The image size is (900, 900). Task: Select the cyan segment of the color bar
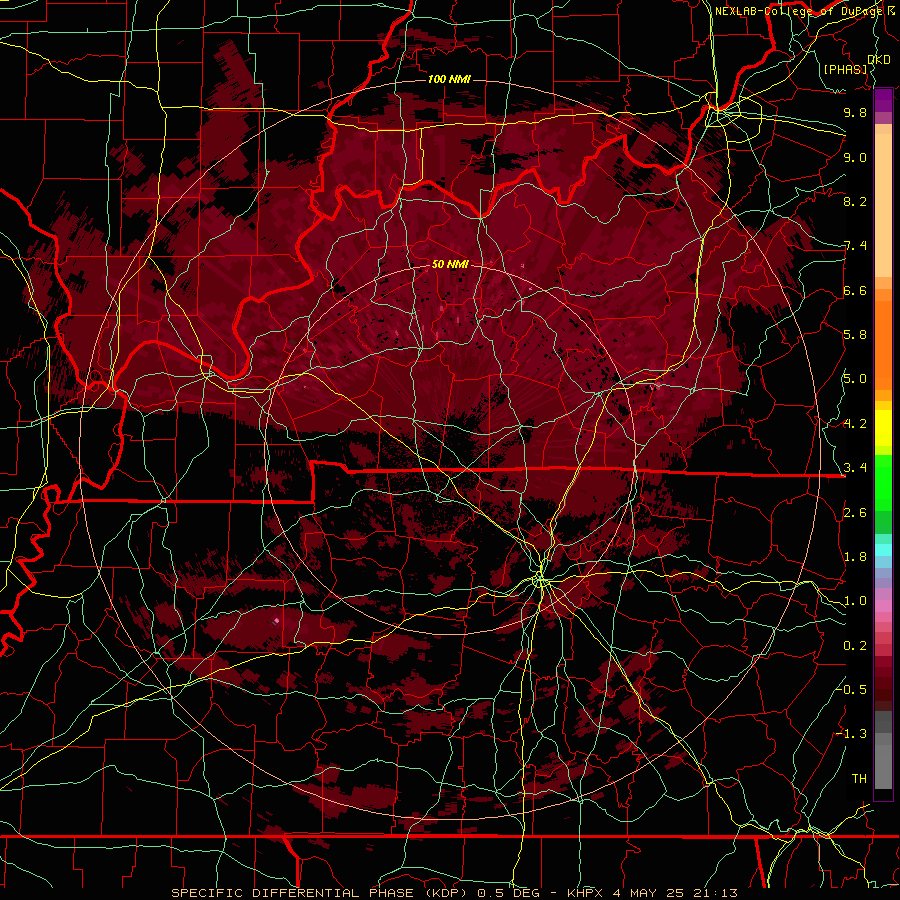(883, 550)
